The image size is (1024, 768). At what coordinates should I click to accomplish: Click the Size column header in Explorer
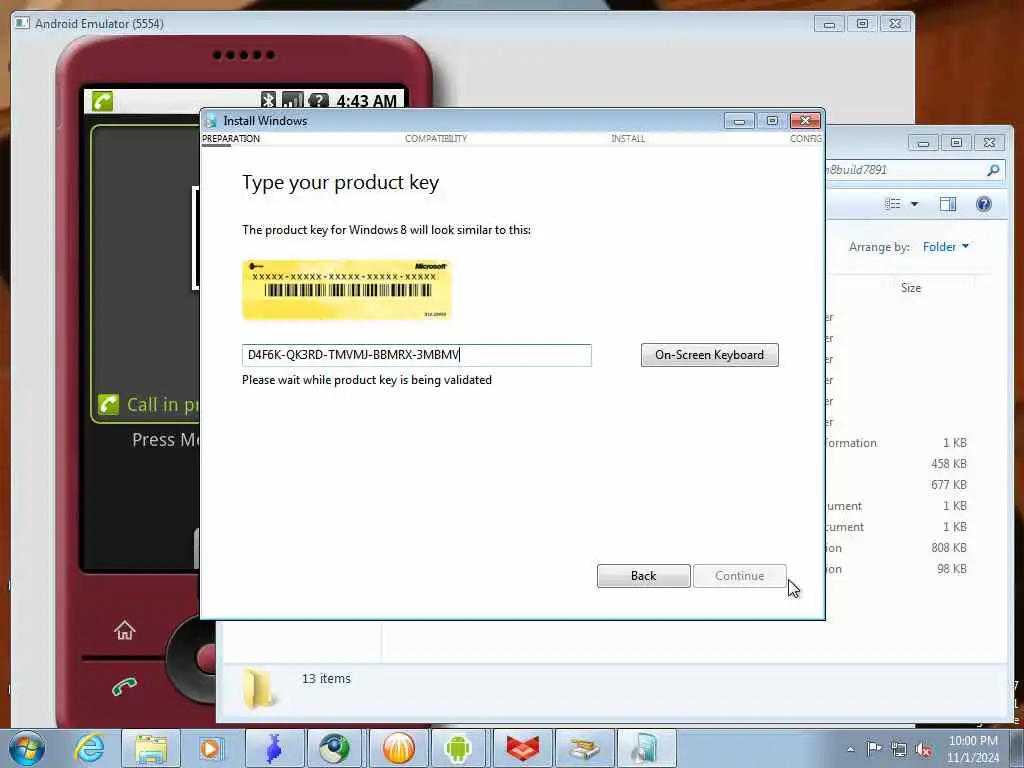pos(911,288)
